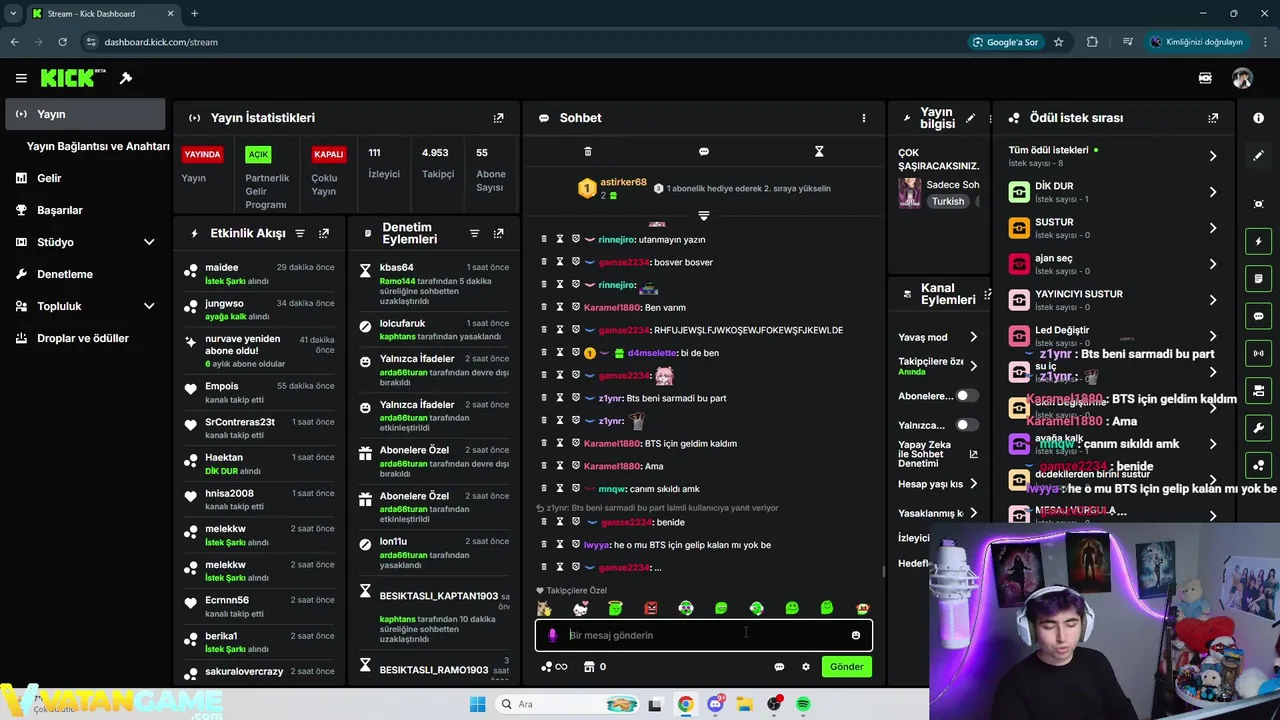Click the chat bubble icon beside settings gear

(x=779, y=667)
